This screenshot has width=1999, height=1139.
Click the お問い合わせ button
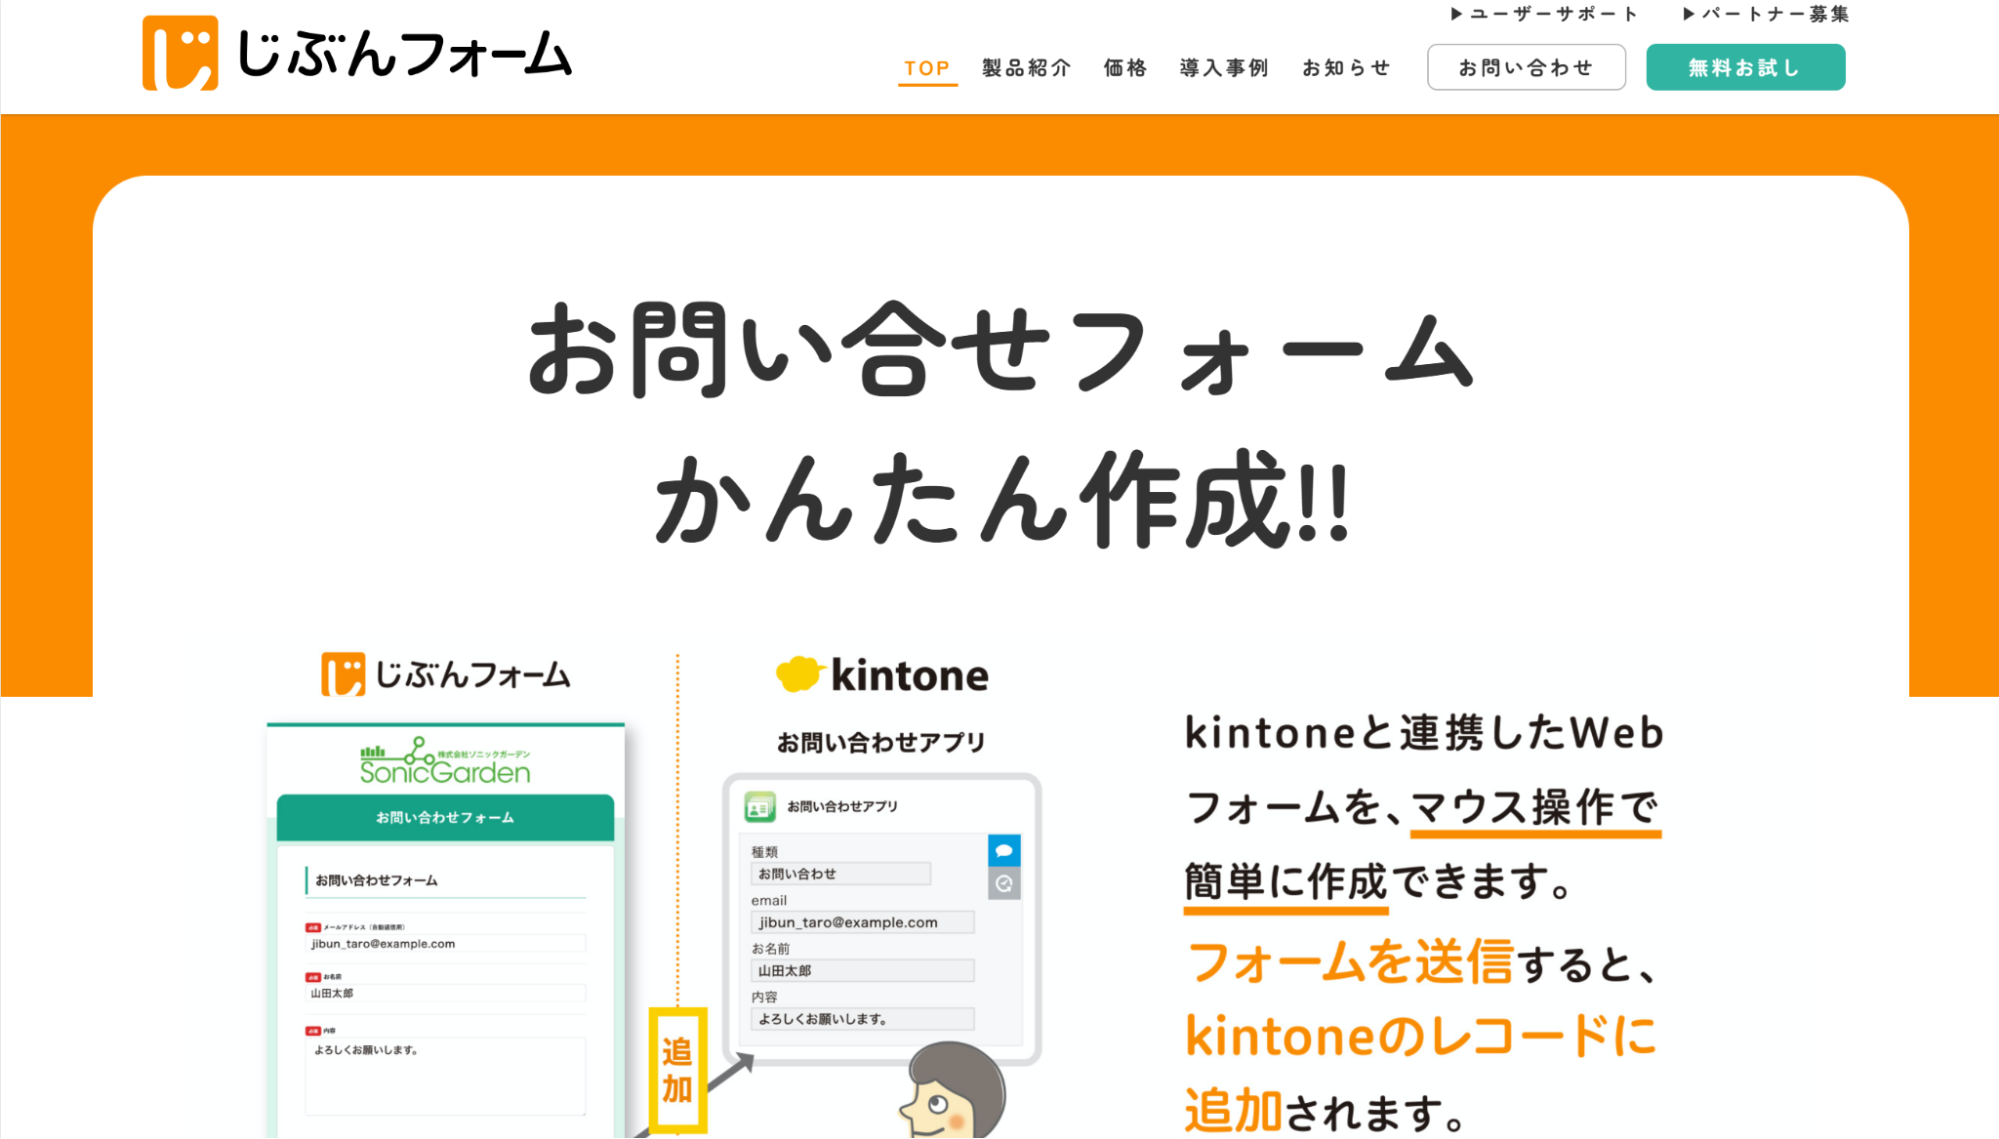pyautogui.click(x=1526, y=67)
